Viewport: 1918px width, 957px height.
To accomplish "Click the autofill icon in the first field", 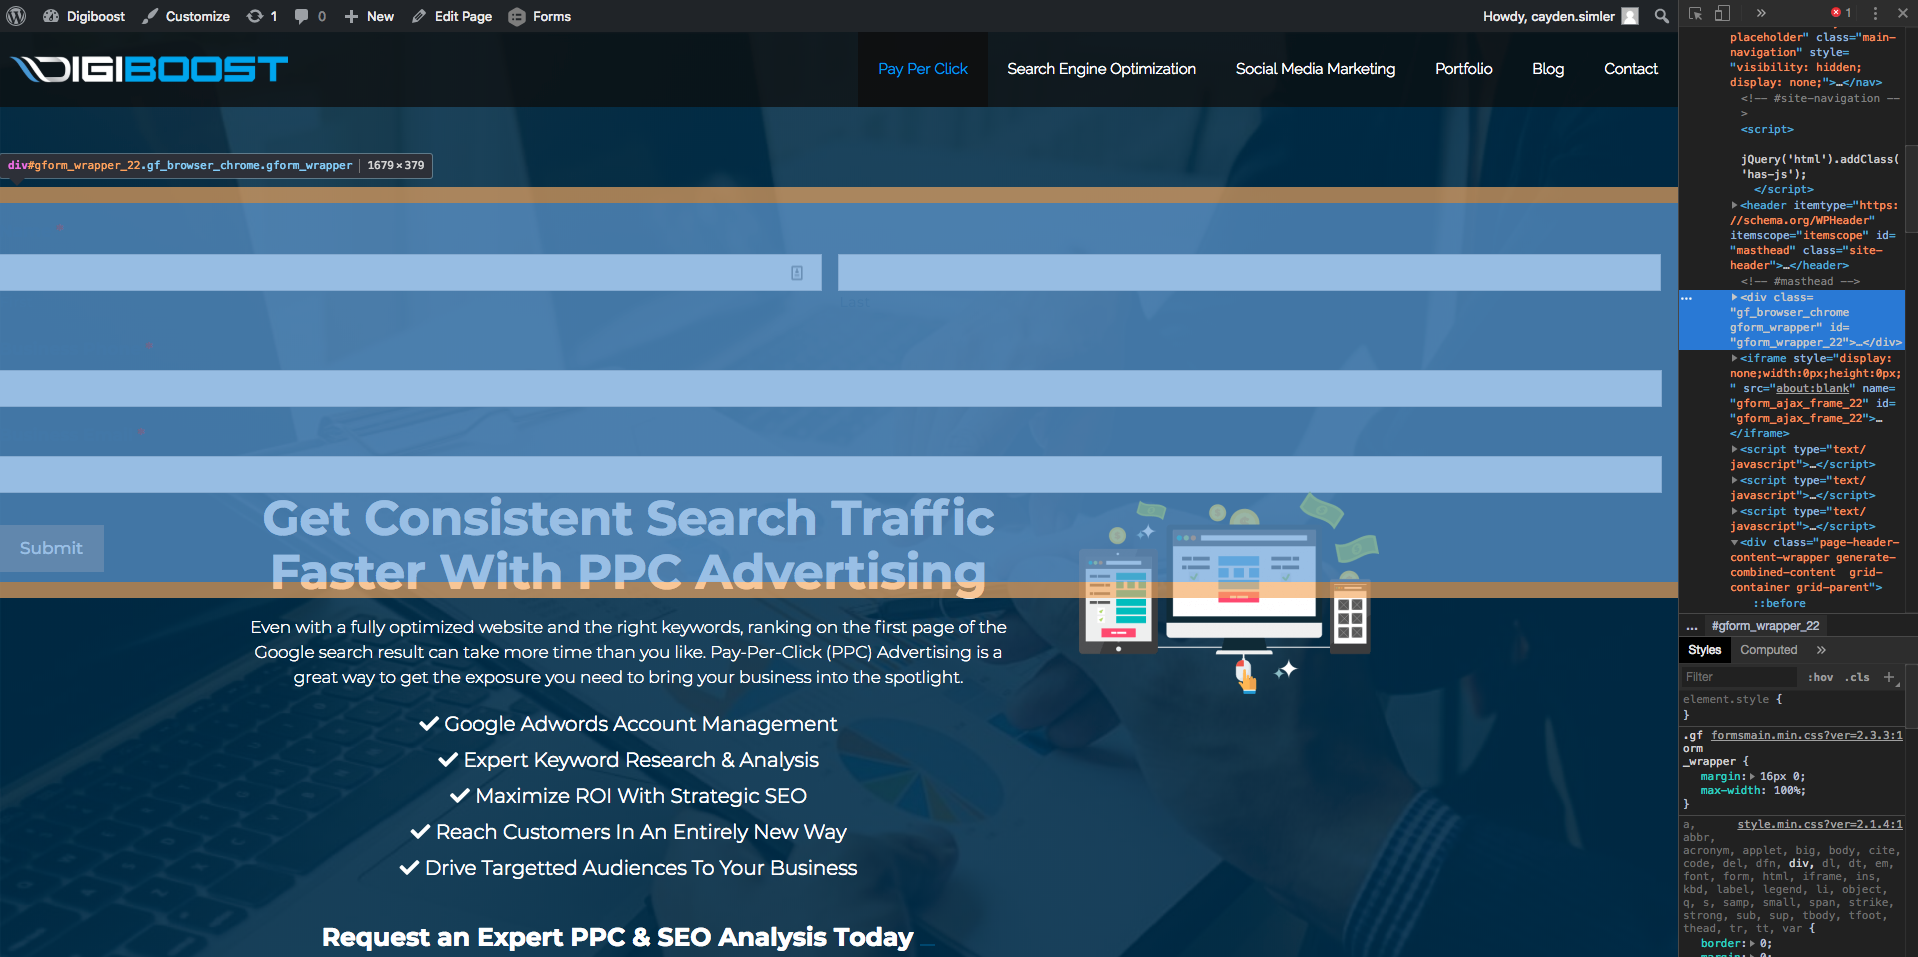I will point(797,273).
